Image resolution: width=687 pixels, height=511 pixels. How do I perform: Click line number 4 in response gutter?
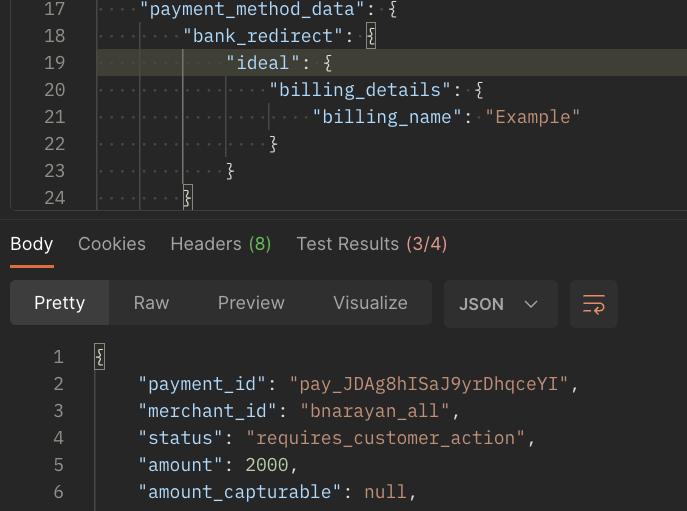(58, 438)
